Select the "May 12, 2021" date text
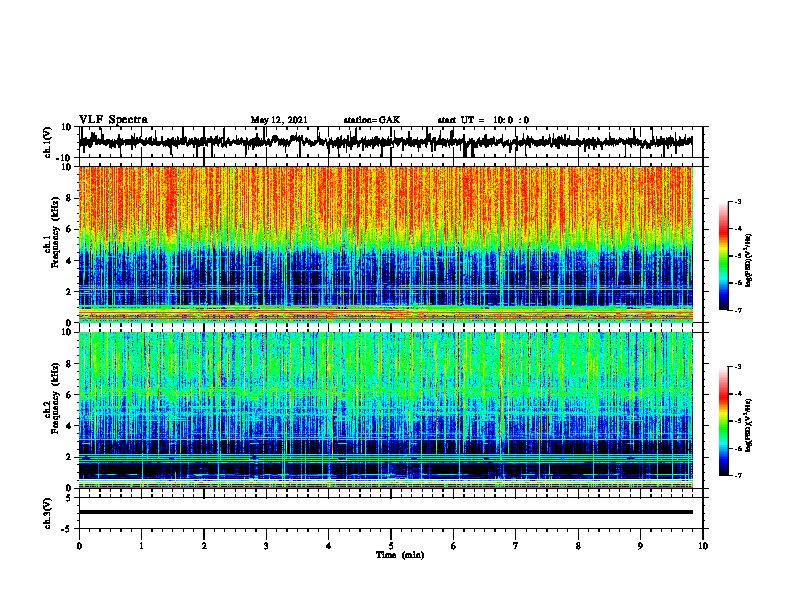This screenshot has height=612, width=792. (x=279, y=120)
